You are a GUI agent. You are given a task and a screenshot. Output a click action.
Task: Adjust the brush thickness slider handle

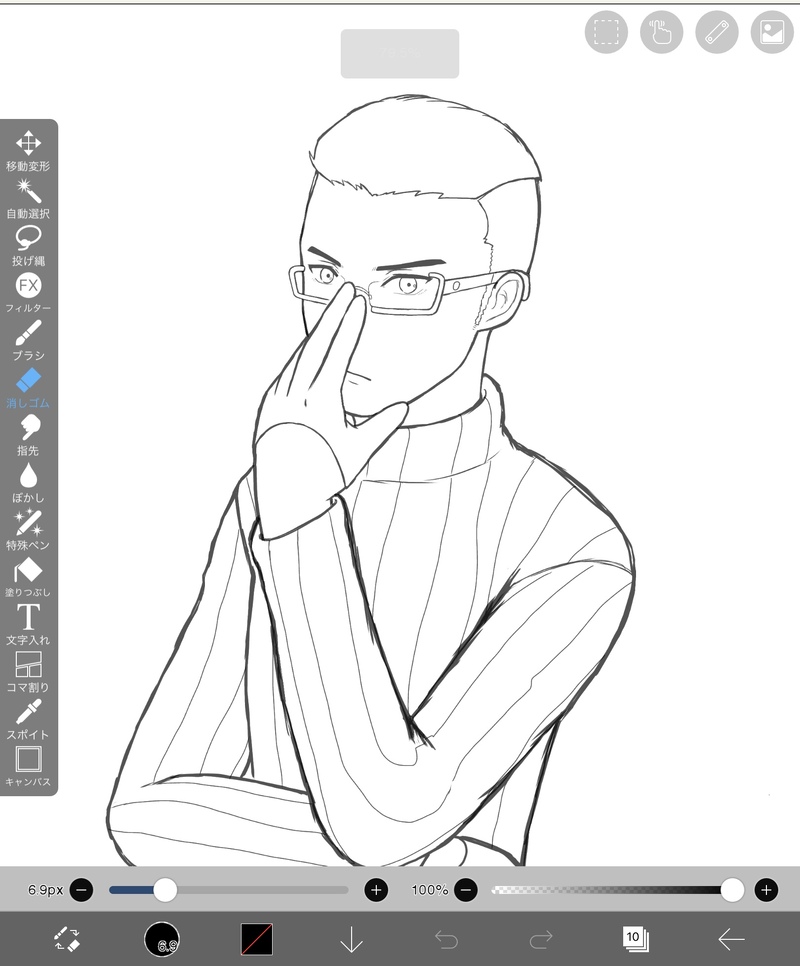pyautogui.click(x=164, y=890)
